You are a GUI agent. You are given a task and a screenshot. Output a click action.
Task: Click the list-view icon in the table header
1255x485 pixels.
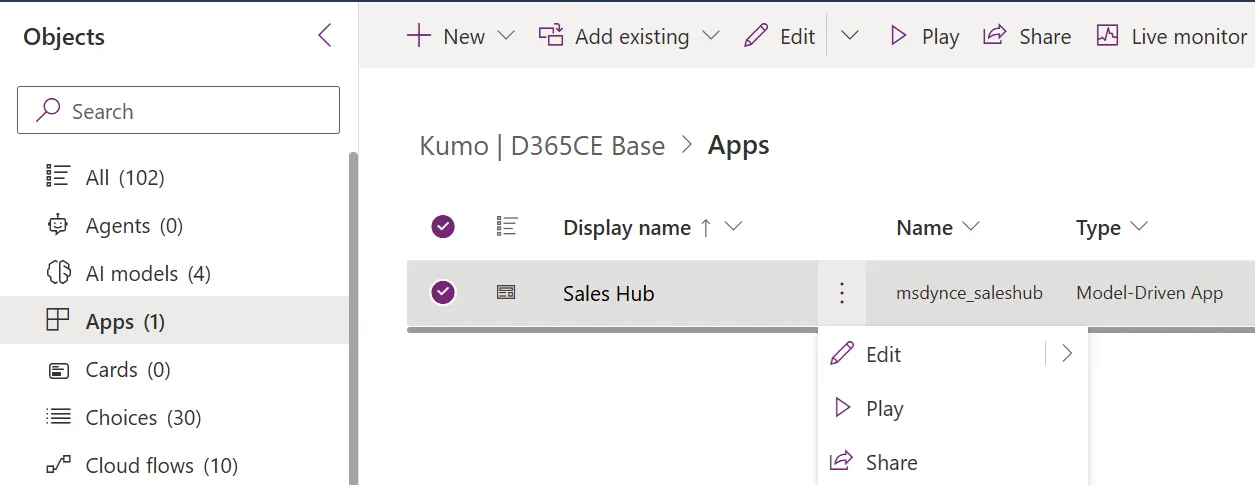(x=506, y=227)
